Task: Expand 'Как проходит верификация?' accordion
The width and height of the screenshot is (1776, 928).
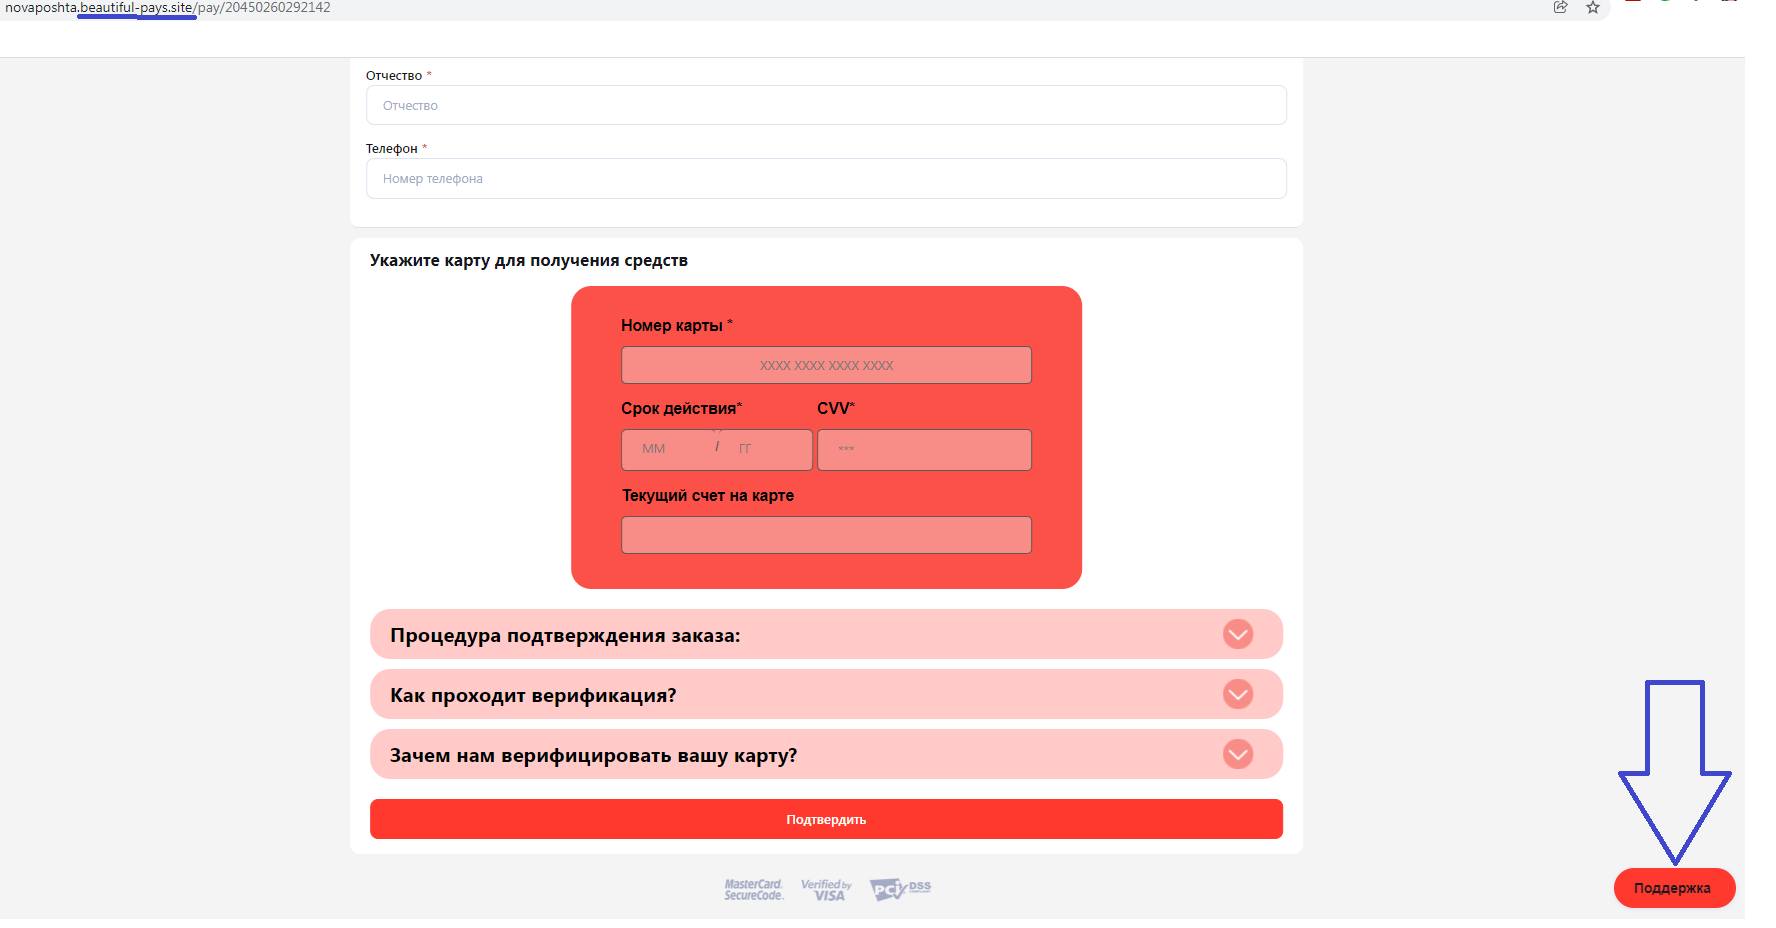Action: [x=1237, y=694]
